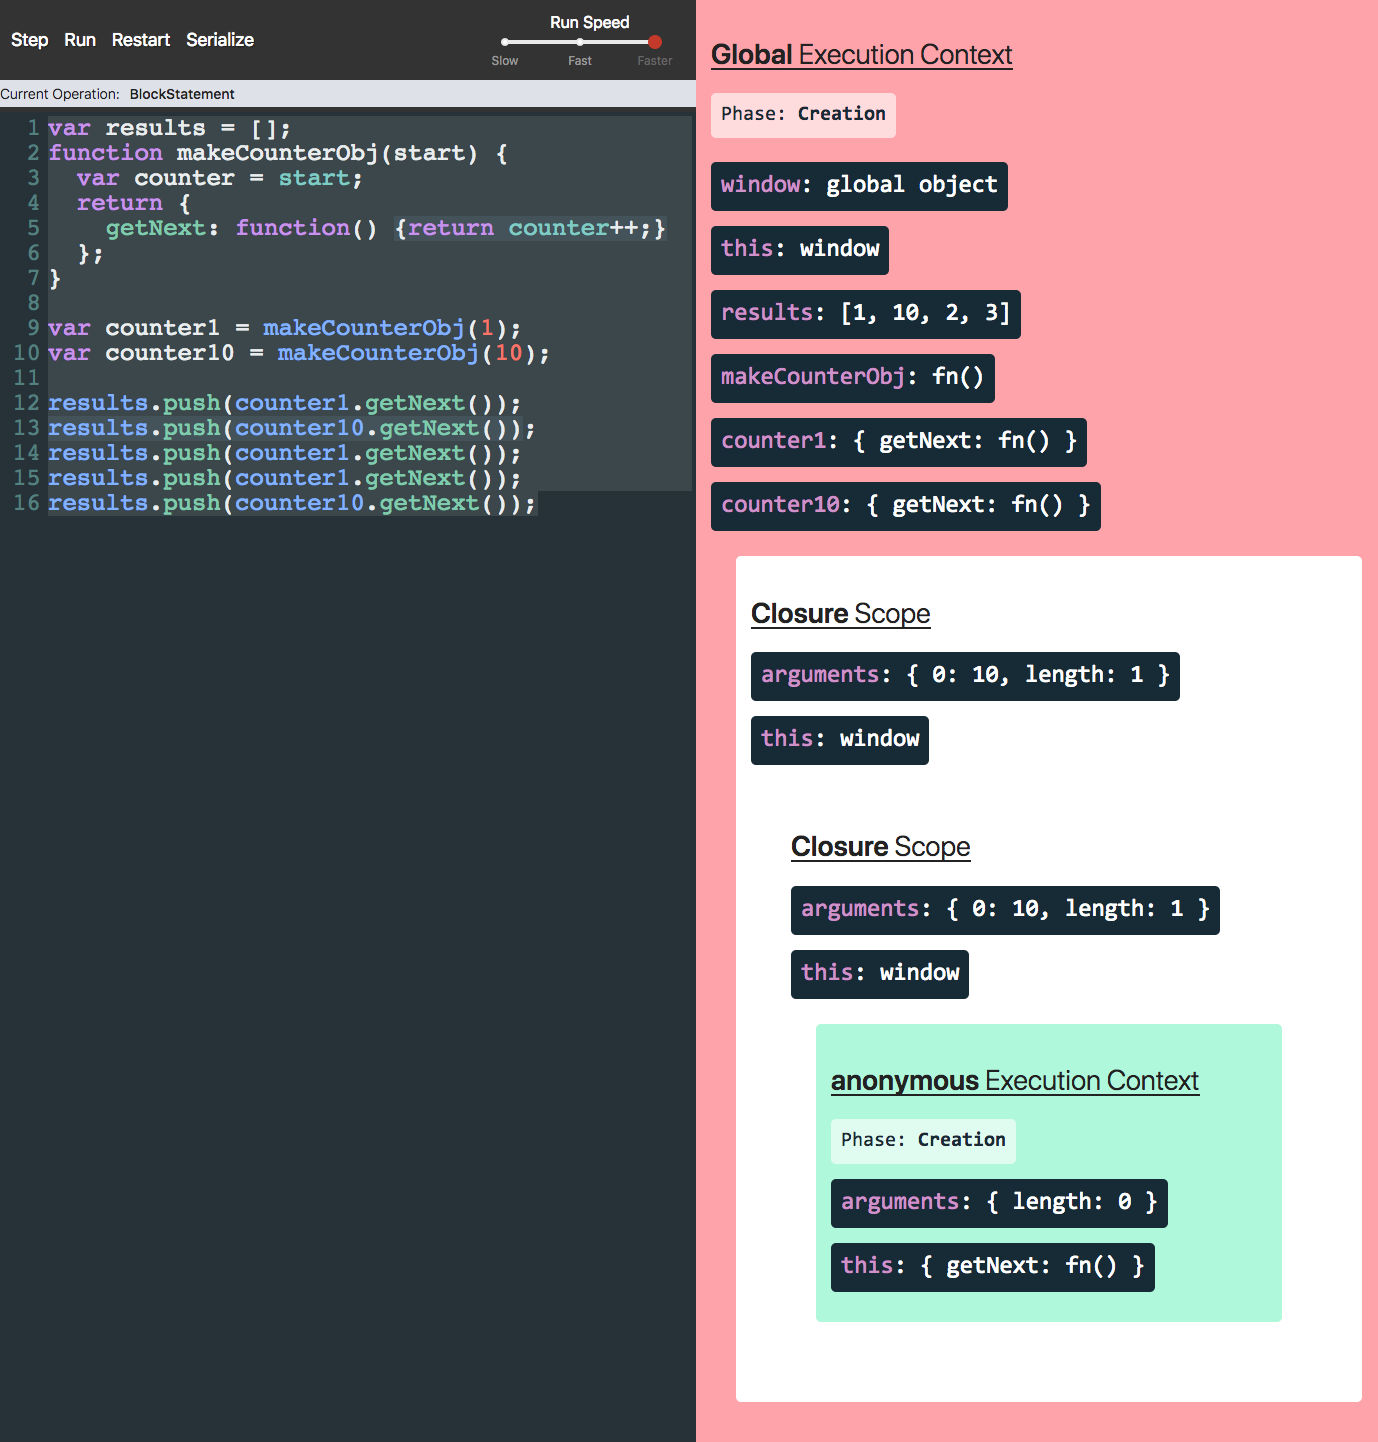Screen dimensions: 1378x1442
Task: Click the makeCounterObj: fn() pill
Action: pyautogui.click(x=851, y=378)
